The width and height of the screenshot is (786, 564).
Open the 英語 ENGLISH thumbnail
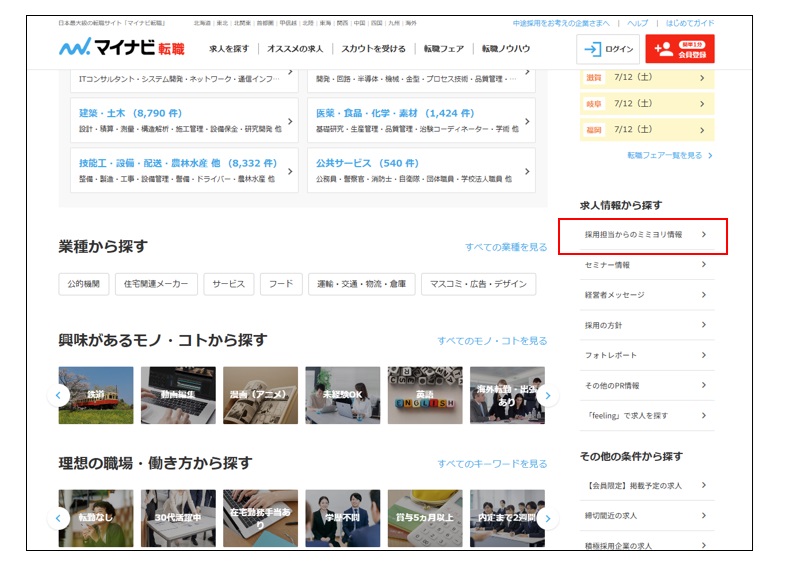(425, 395)
